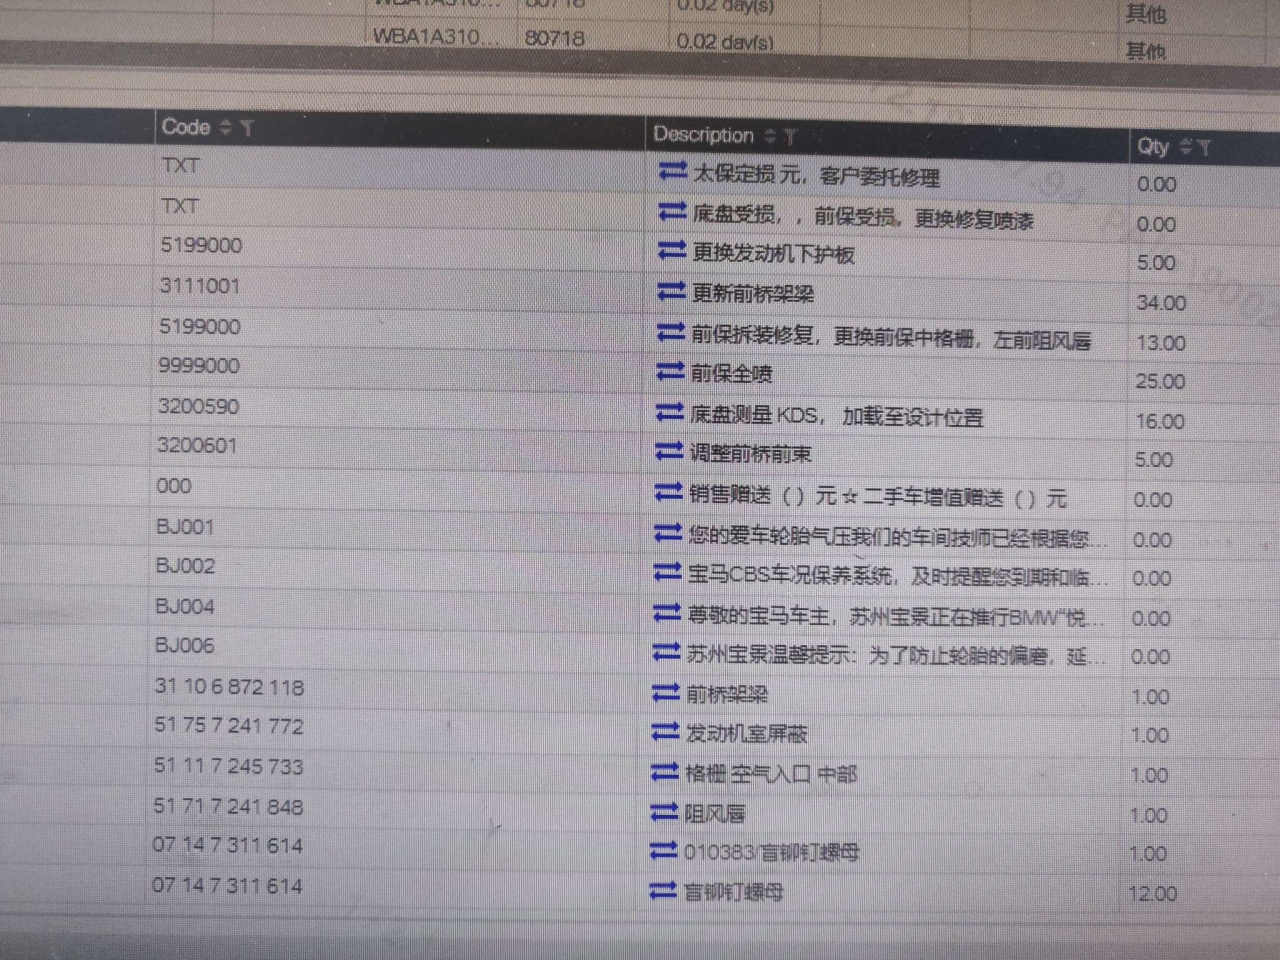
Task: Click description 发动机室屏蔽
Action: click(x=746, y=734)
